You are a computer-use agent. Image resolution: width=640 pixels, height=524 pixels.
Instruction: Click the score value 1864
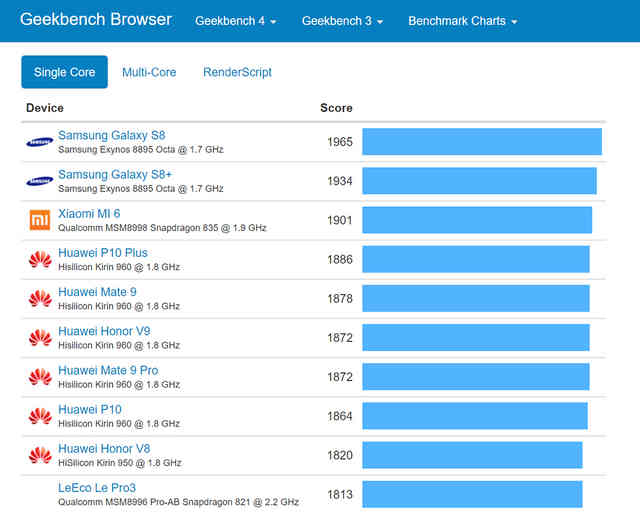340,416
